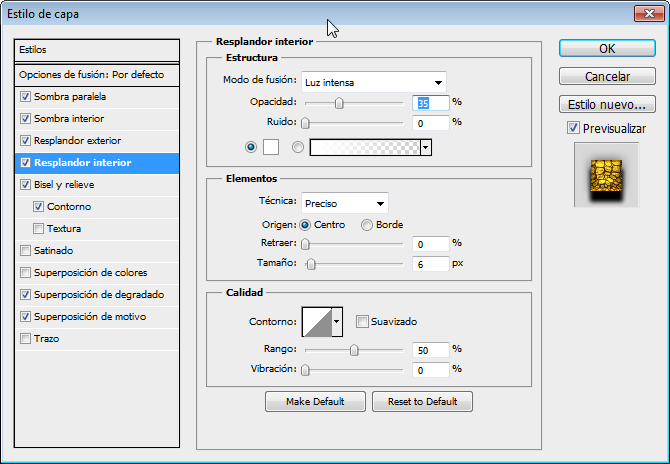Open the gradient picker arrow
The width and height of the screenshot is (670, 464).
(426, 147)
